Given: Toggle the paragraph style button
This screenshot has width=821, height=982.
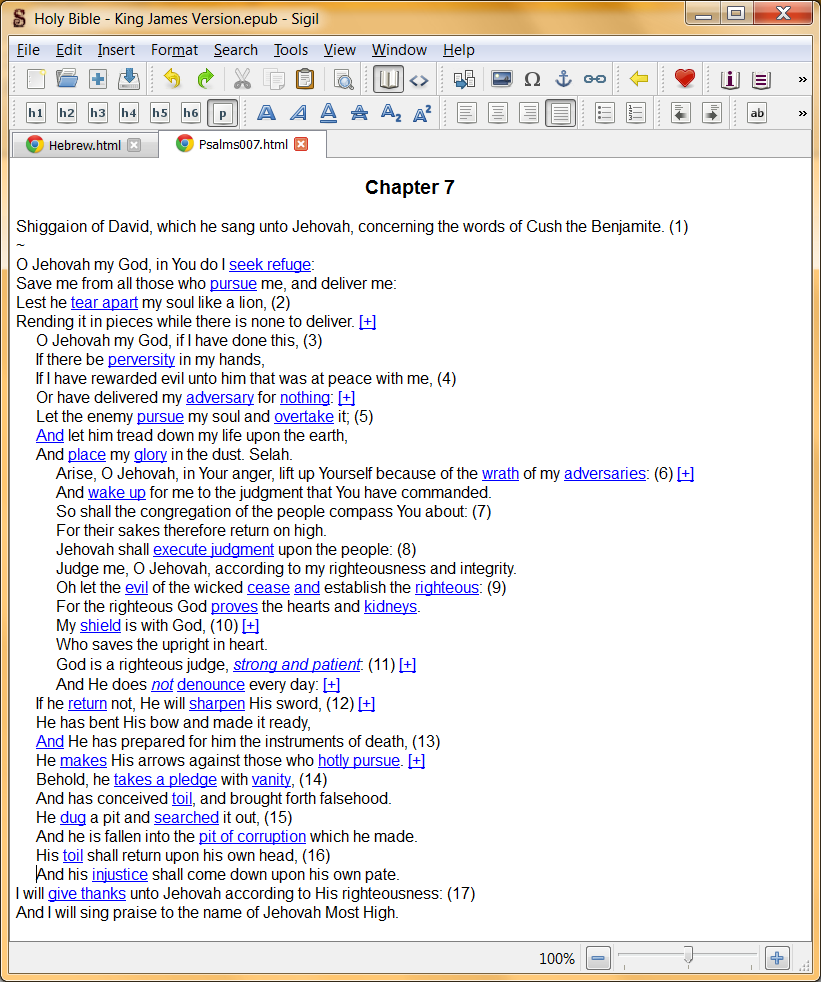Looking at the screenshot, I should pos(222,113).
